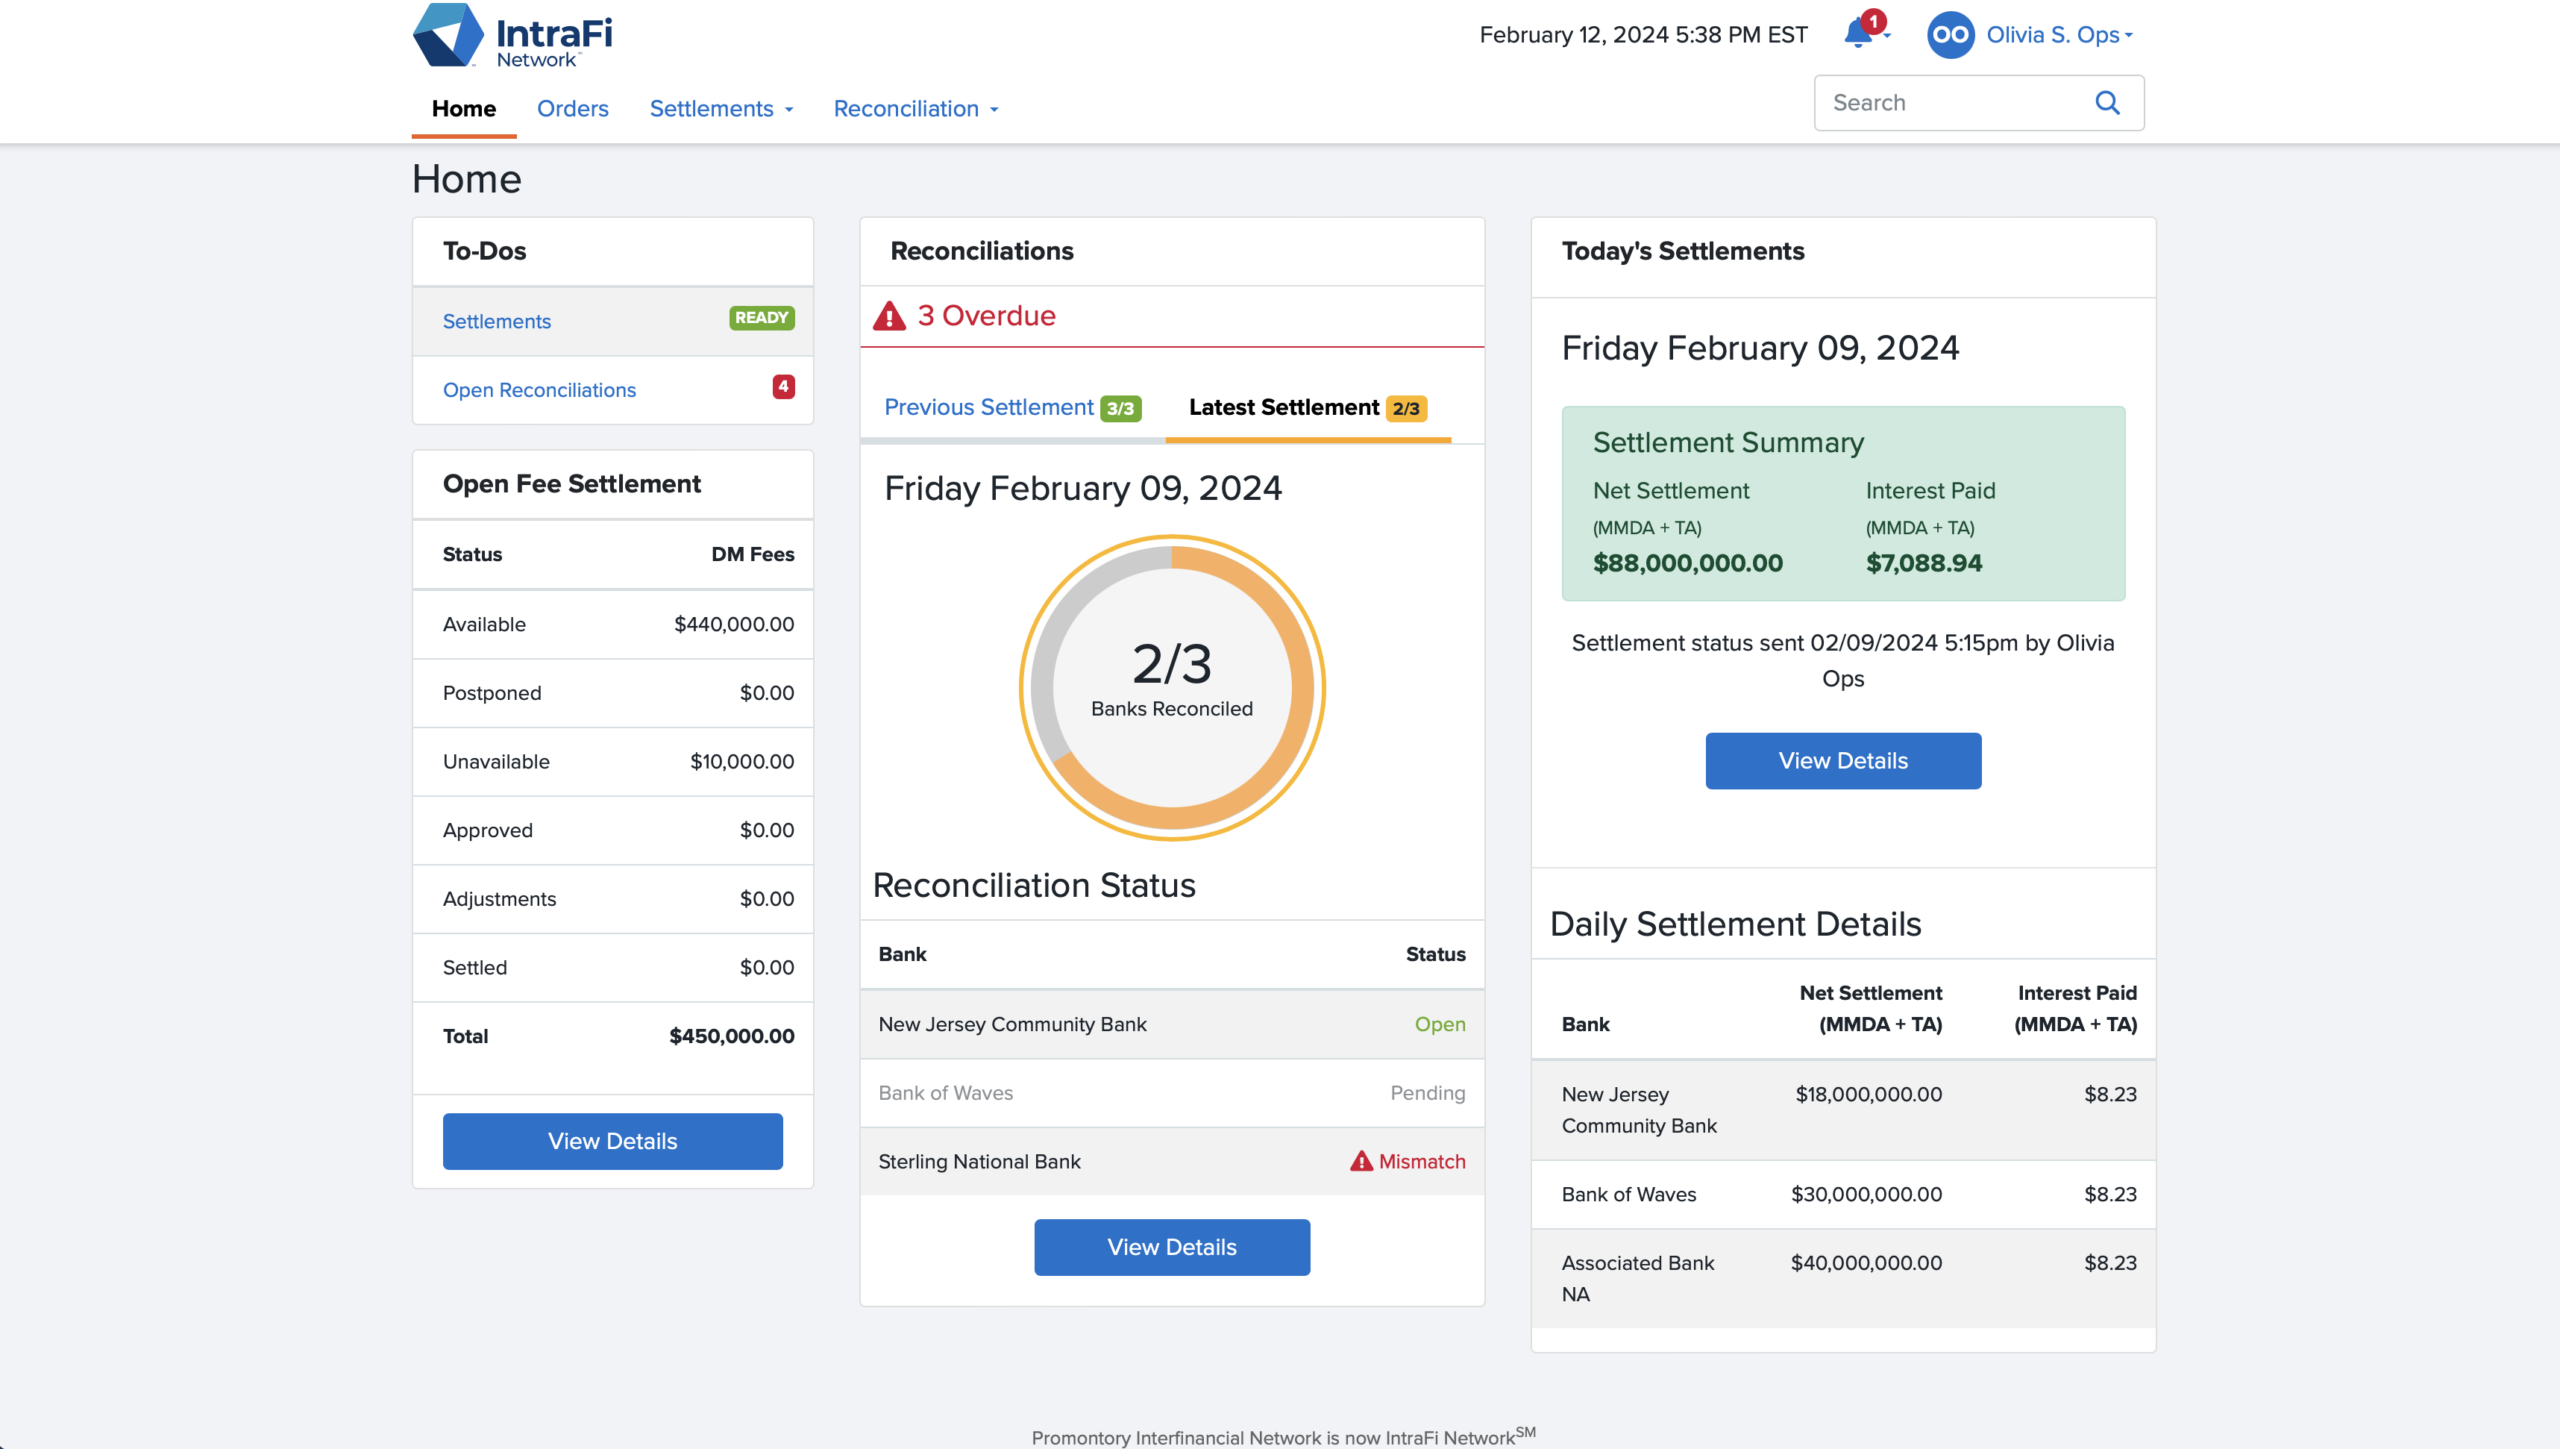
Task: Open the Home navigation tab
Action: 463,109
